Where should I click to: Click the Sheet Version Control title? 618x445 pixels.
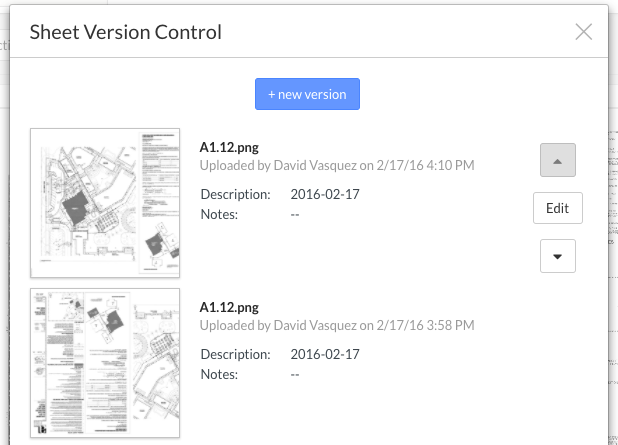tap(126, 32)
